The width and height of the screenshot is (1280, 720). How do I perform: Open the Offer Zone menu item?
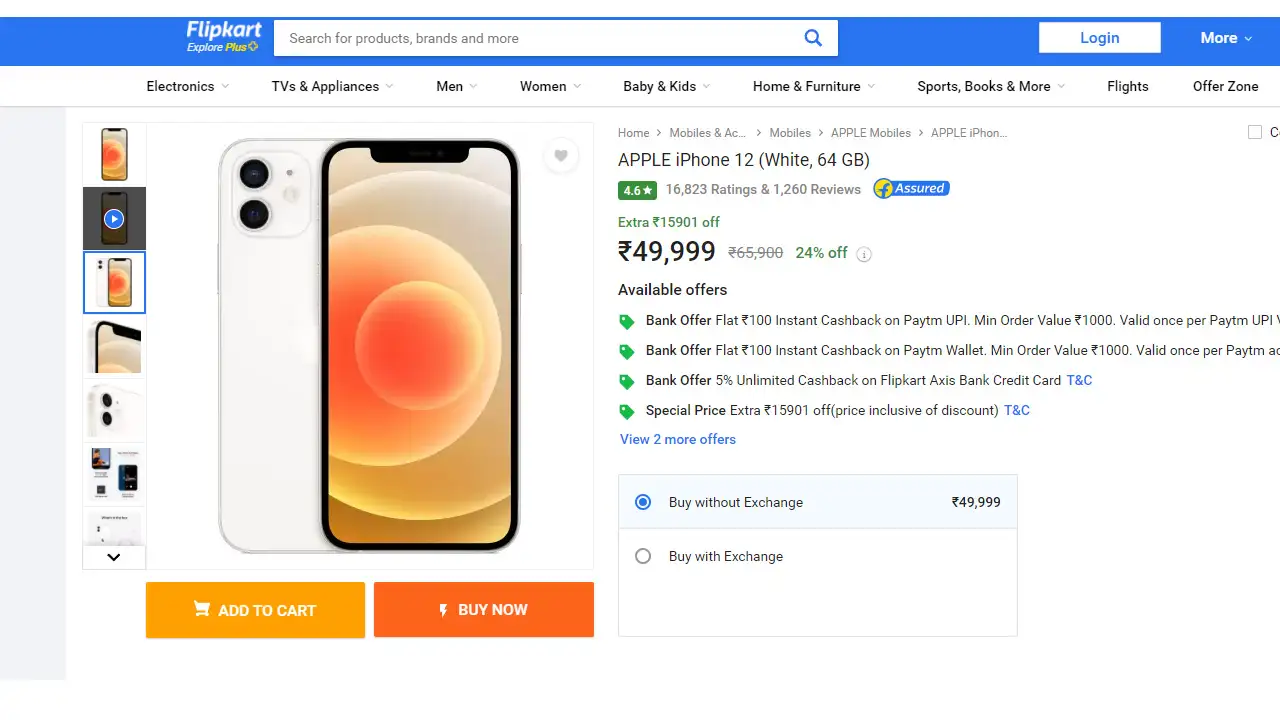[x=1225, y=86]
